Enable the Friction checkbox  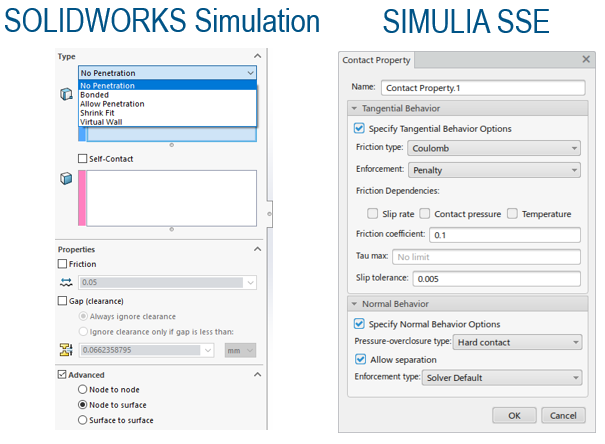tap(64, 264)
